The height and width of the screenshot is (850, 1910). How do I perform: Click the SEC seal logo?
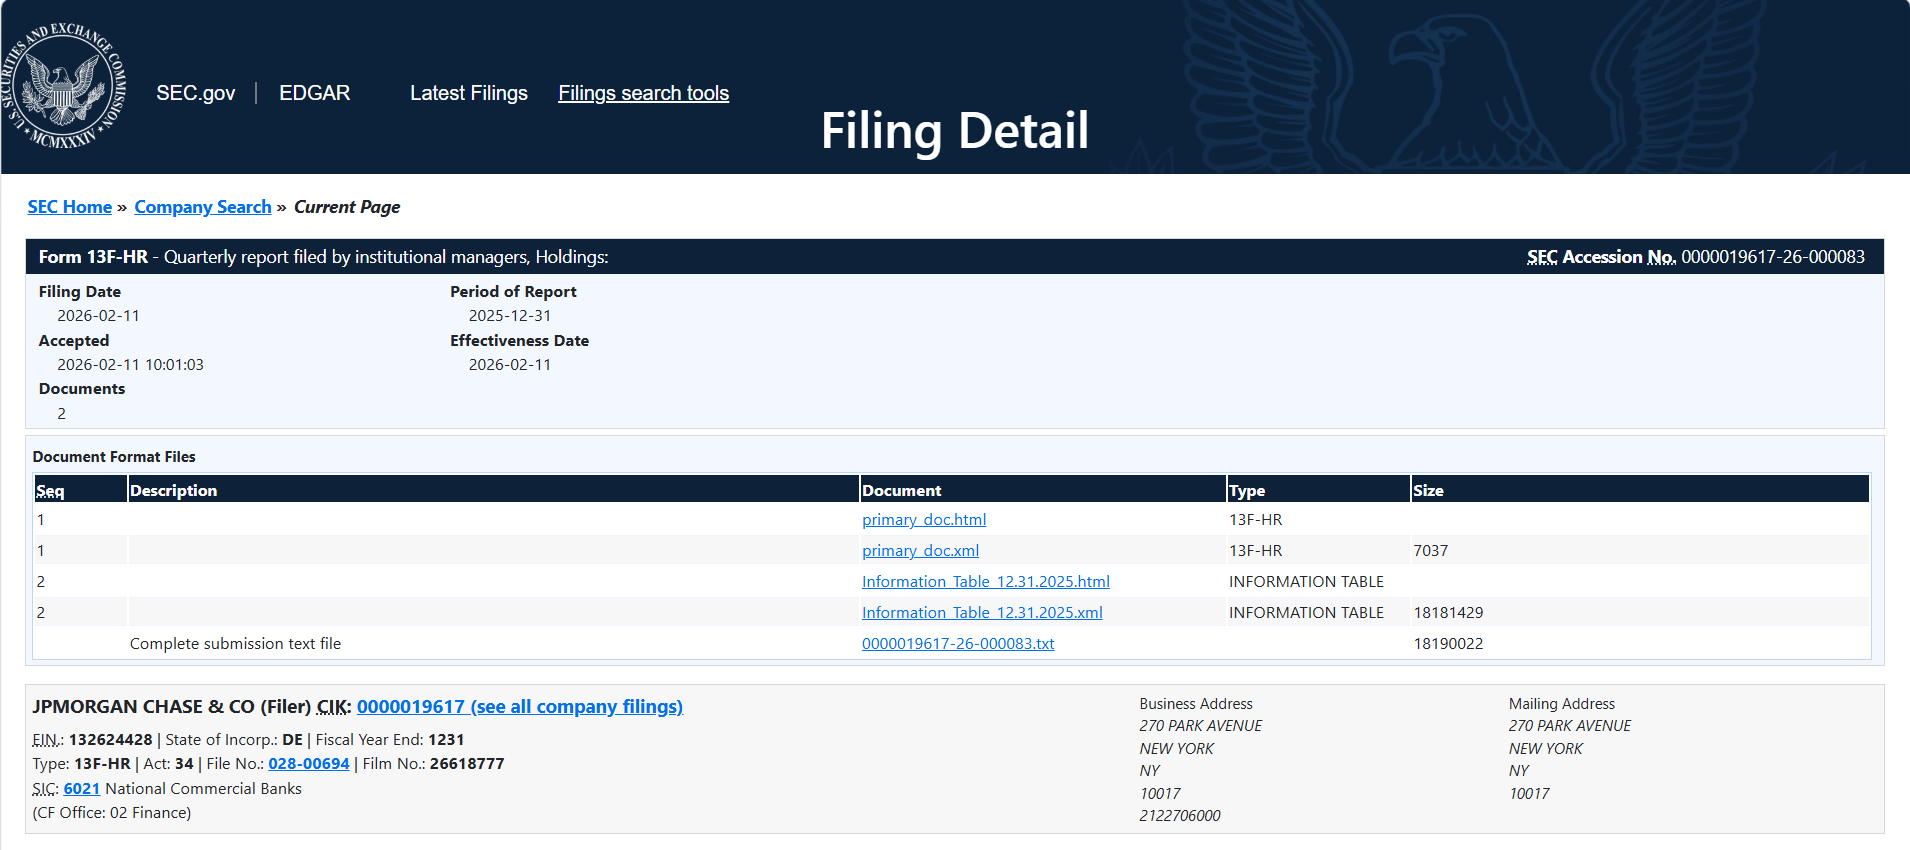coord(62,87)
